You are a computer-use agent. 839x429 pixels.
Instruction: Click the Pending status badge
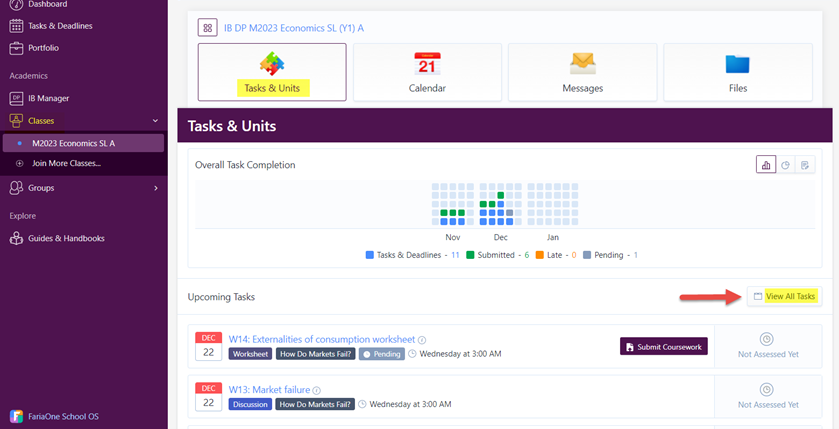click(x=382, y=354)
